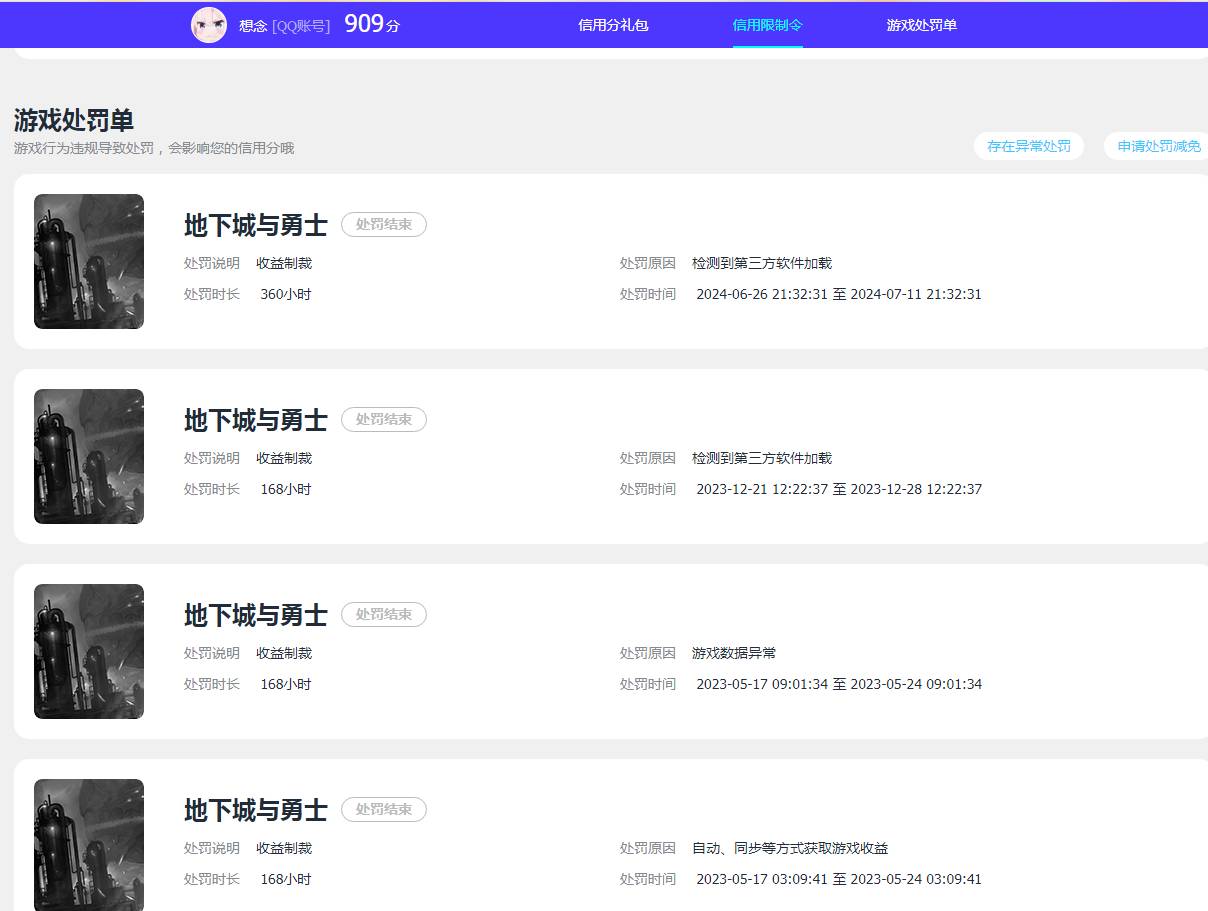The height and width of the screenshot is (911, 1208).
Task: Open game thumbnail of the 2023-12-21 penalty card
Action: pos(89,456)
